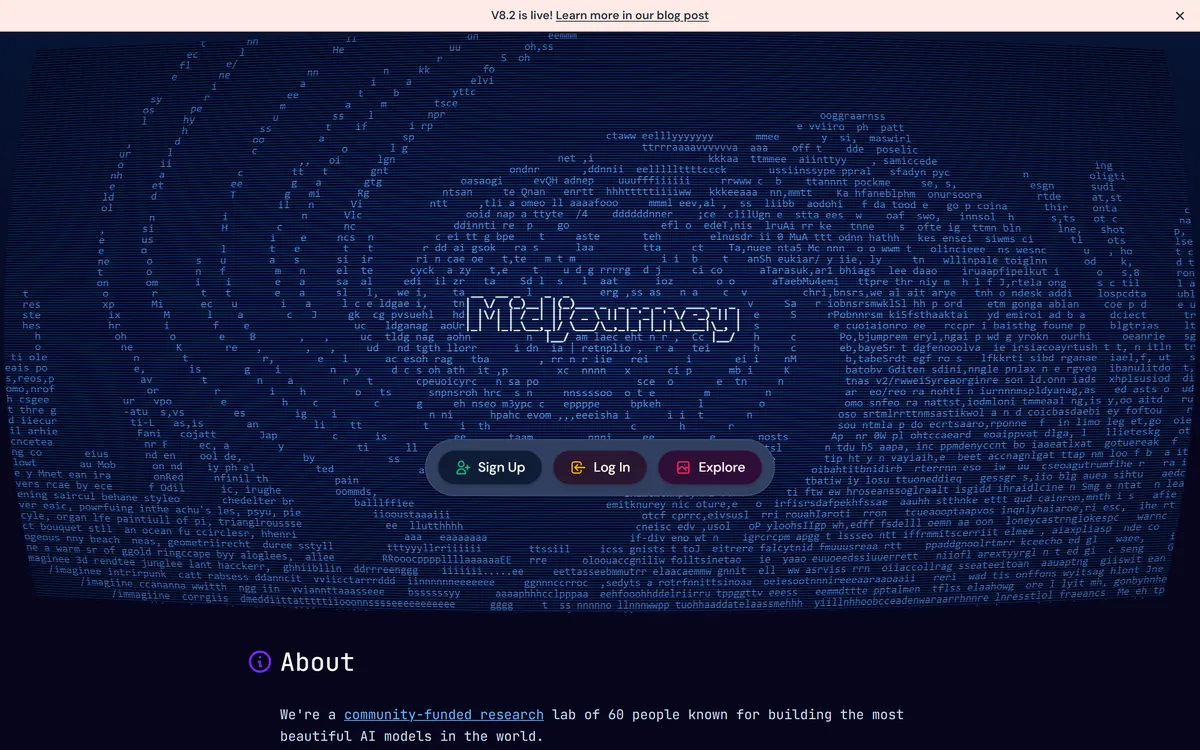Open the Explore button
1200x750 pixels.
[x=710, y=467]
